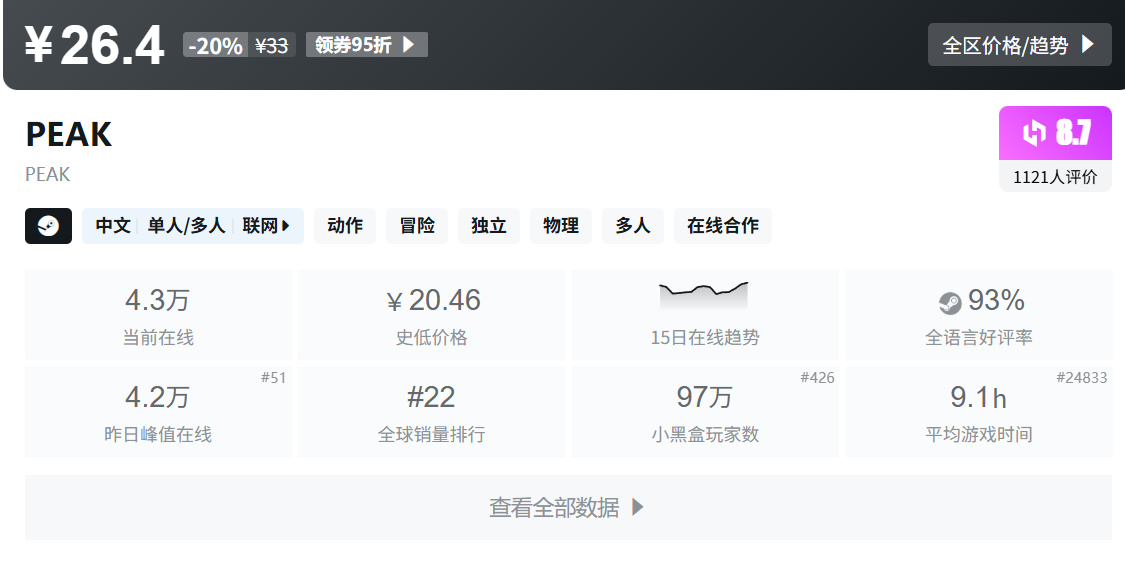Screen dimensions: 1125x563
Task: Select the 物理 tag
Action: 560,226
